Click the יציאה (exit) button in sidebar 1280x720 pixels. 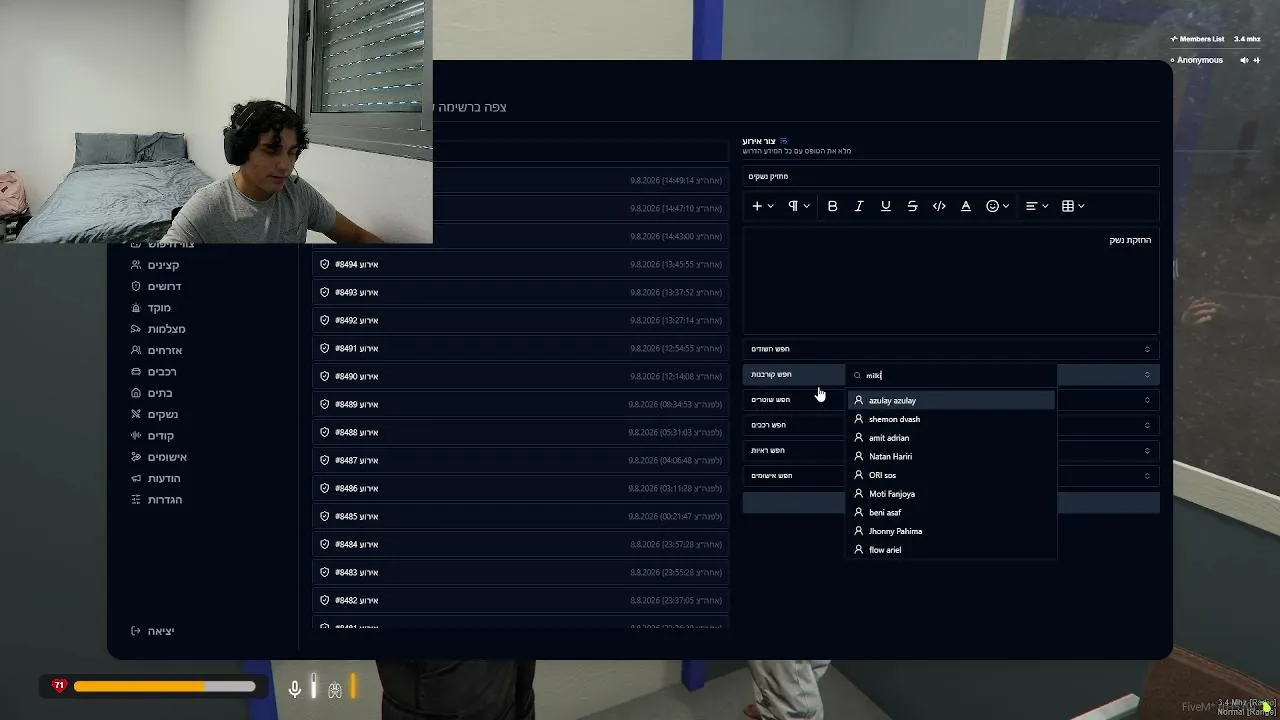click(x=152, y=631)
